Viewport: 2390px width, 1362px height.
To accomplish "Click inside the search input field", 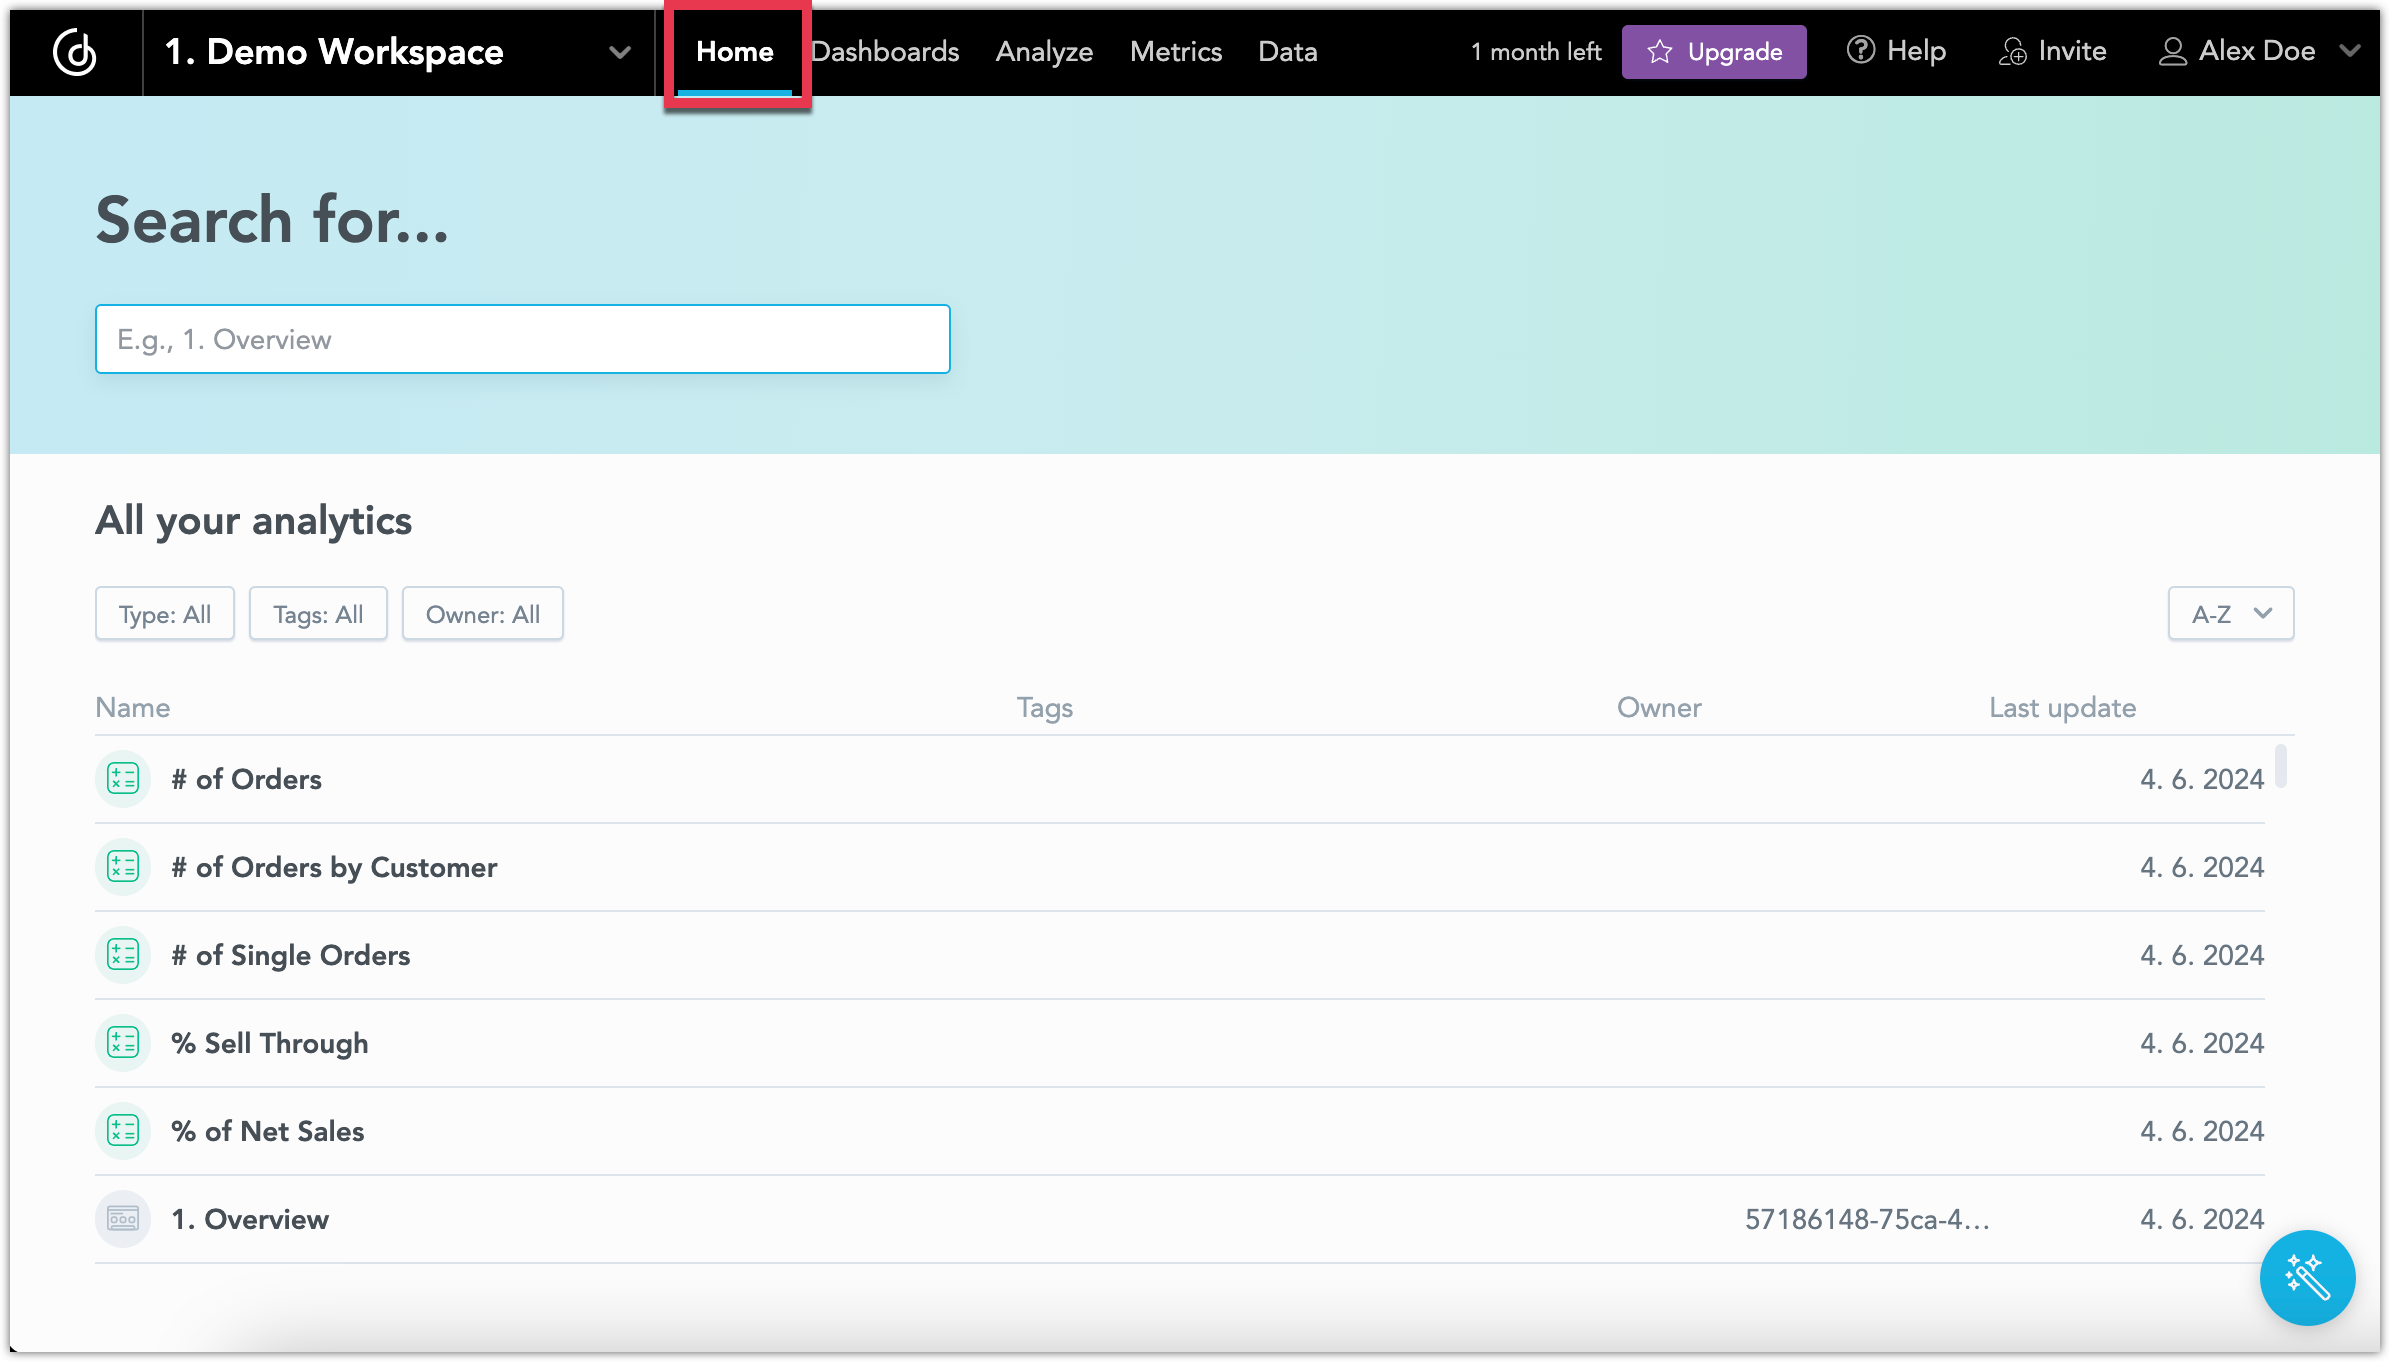I will (x=522, y=338).
